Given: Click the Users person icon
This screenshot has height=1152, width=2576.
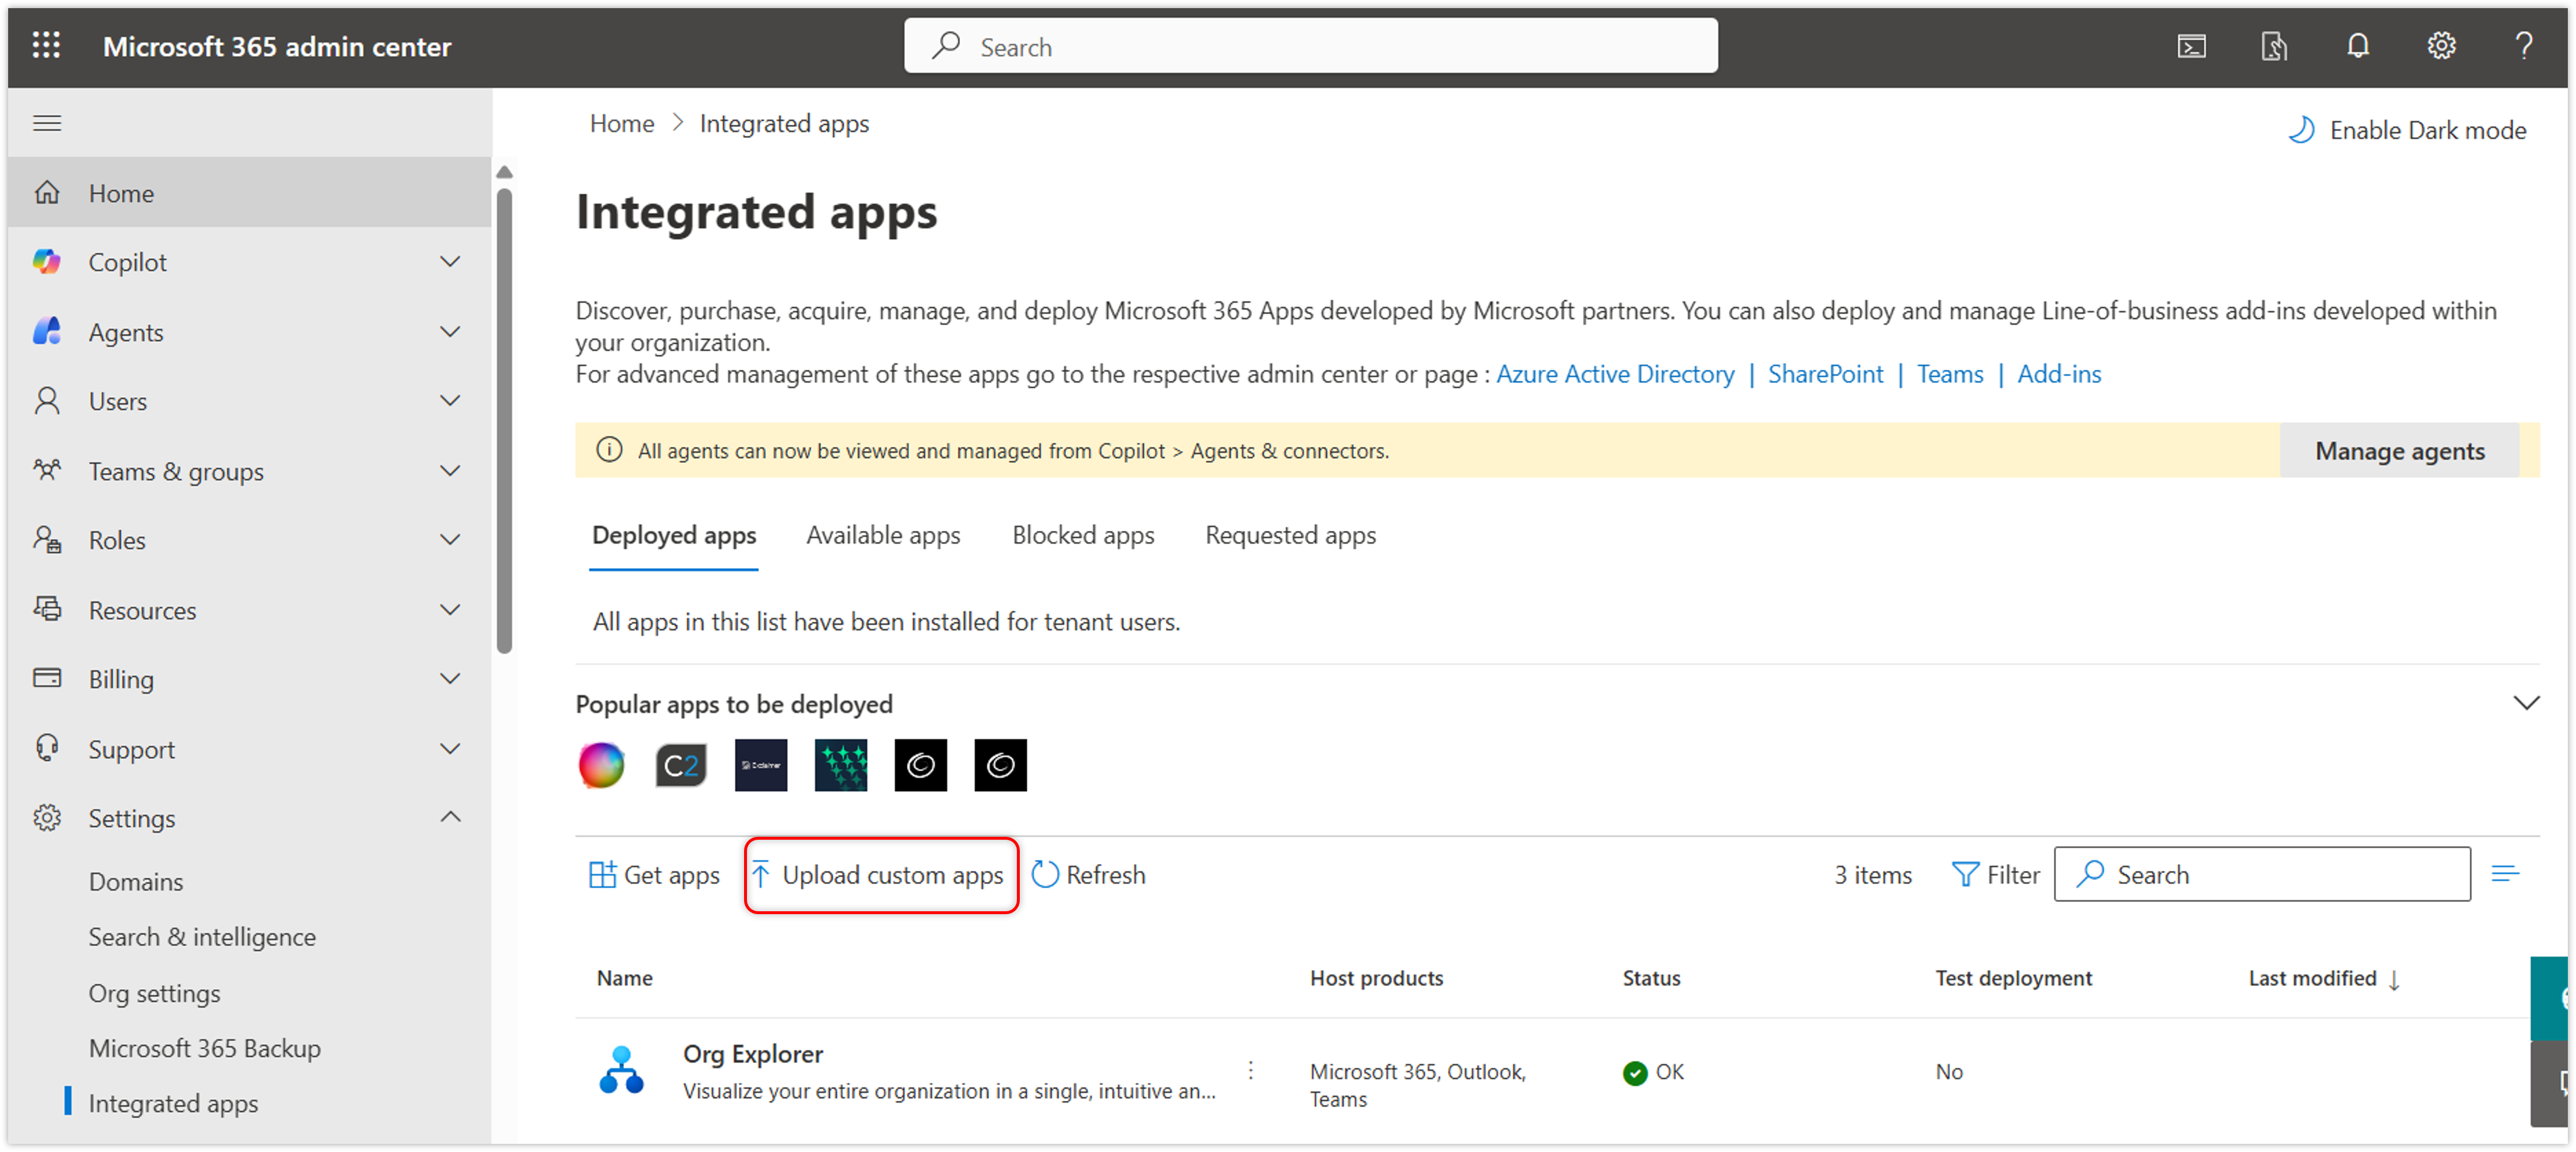Looking at the screenshot, I should point(47,401).
